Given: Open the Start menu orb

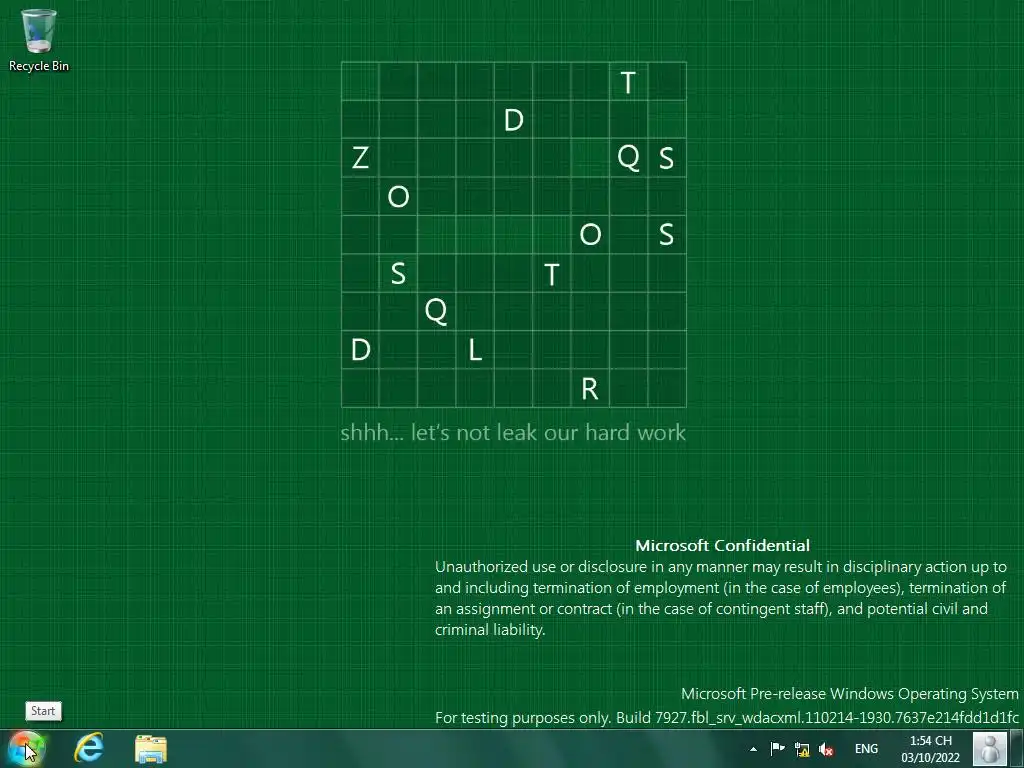Looking at the screenshot, I should [25, 748].
